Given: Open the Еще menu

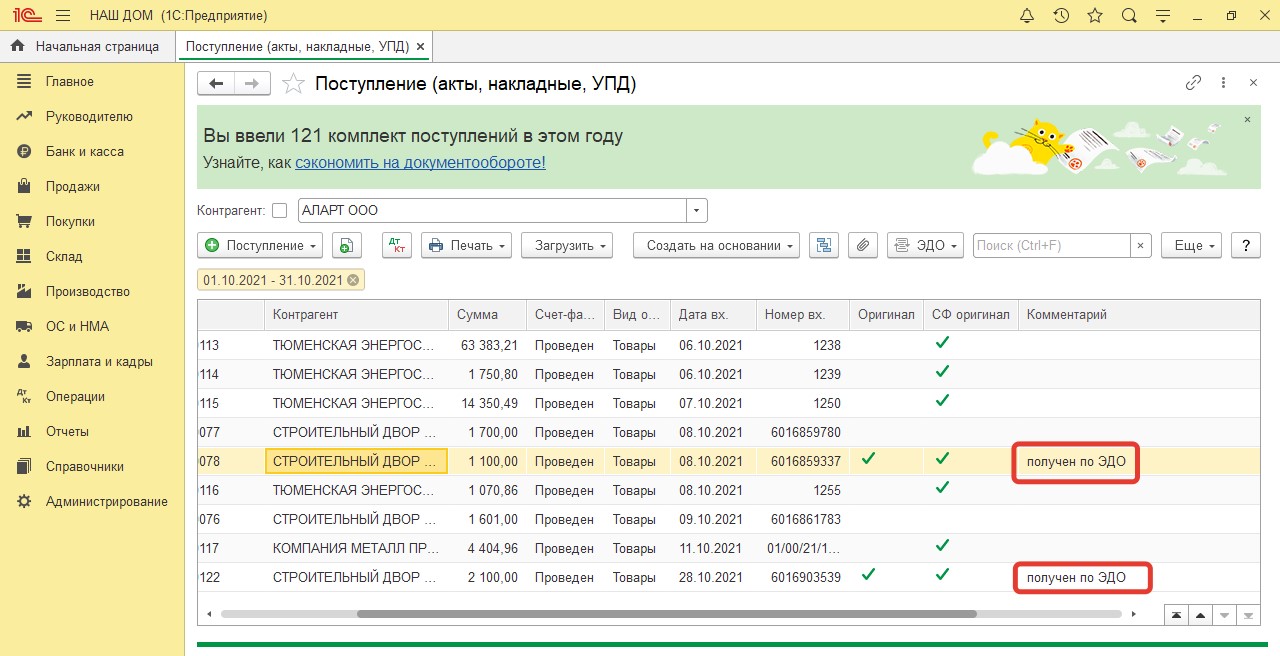Looking at the screenshot, I should click(x=1192, y=245).
